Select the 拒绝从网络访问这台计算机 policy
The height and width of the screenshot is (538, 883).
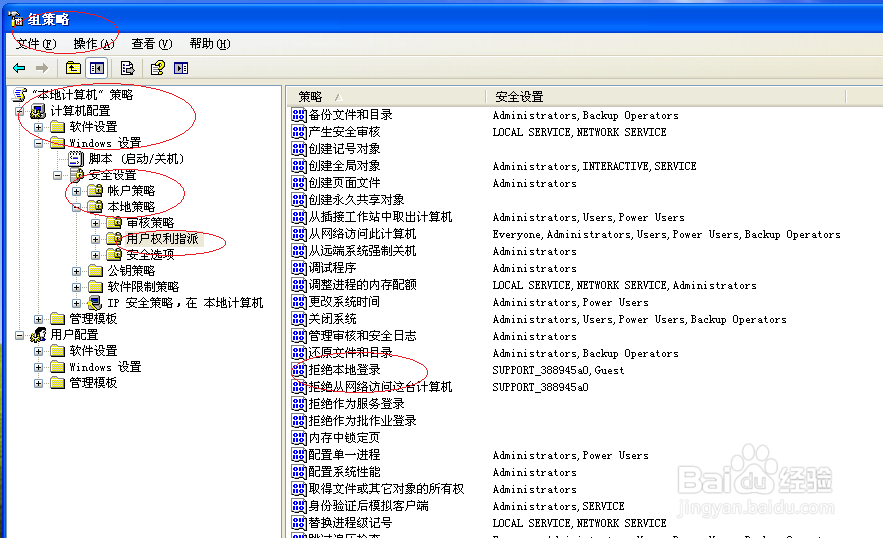tap(380, 387)
